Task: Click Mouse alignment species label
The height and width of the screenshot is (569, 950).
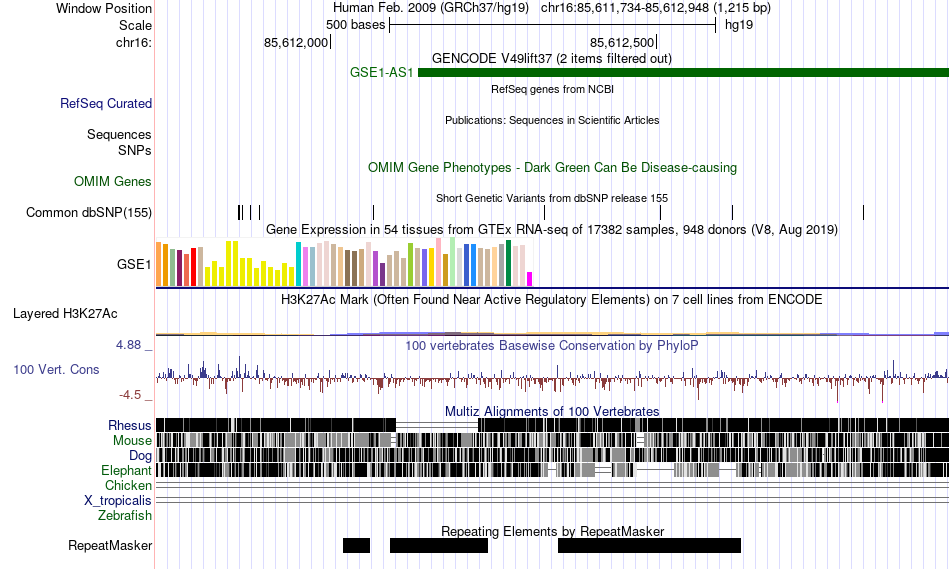Action: pos(132,441)
